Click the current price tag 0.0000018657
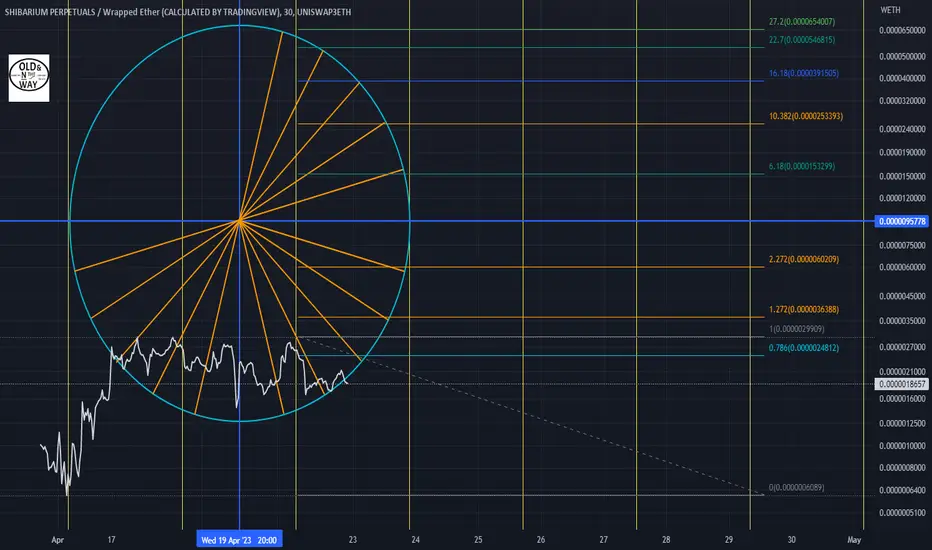 (901, 384)
